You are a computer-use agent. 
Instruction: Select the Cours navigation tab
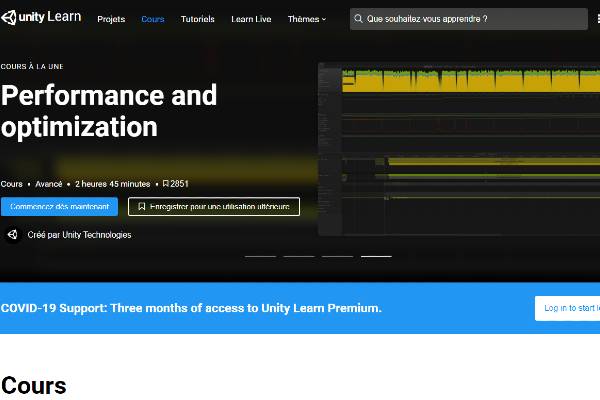click(x=153, y=19)
